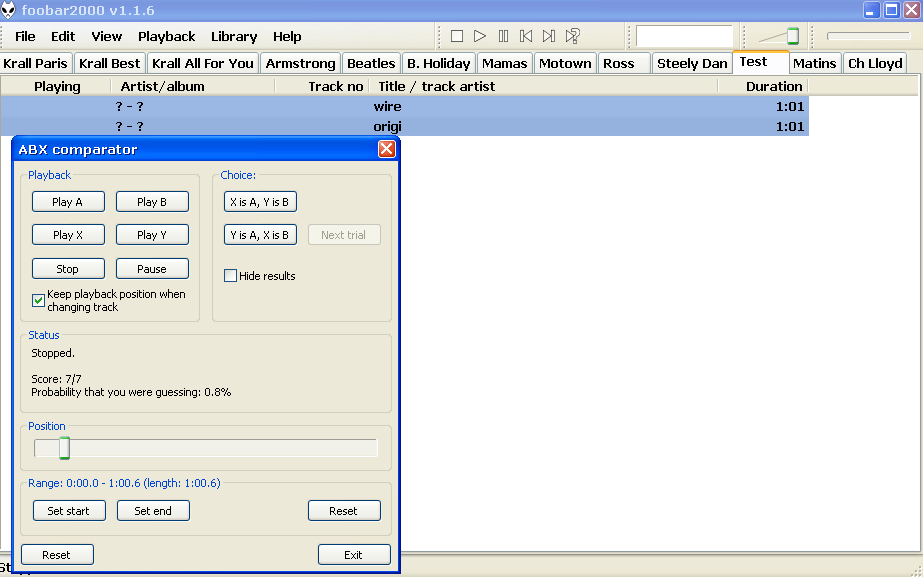This screenshot has width=923, height=577.
Task: Switch to the Armstrong playlist tab
Action: click(300, 63)
